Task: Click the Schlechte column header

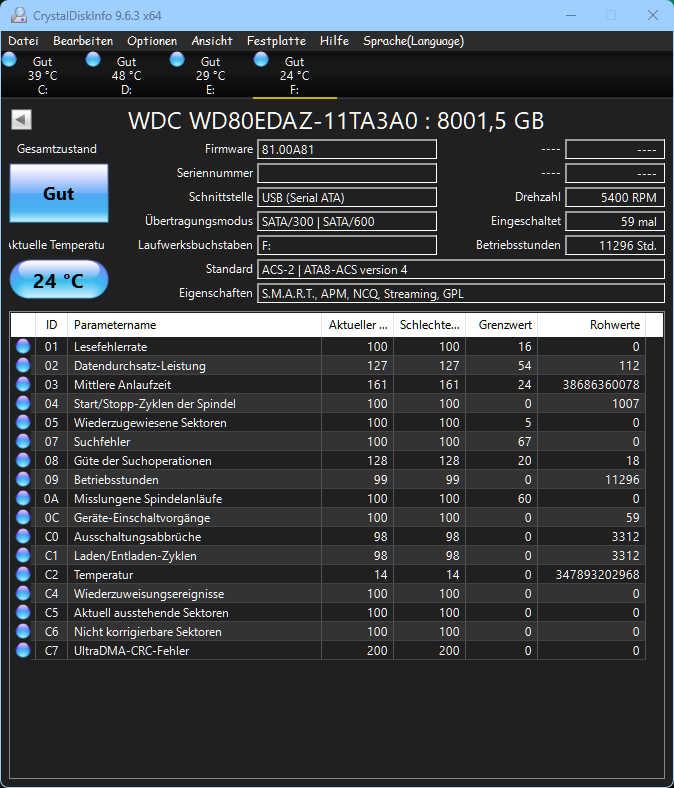Action: pyautogui.click(x=429, y=325)
